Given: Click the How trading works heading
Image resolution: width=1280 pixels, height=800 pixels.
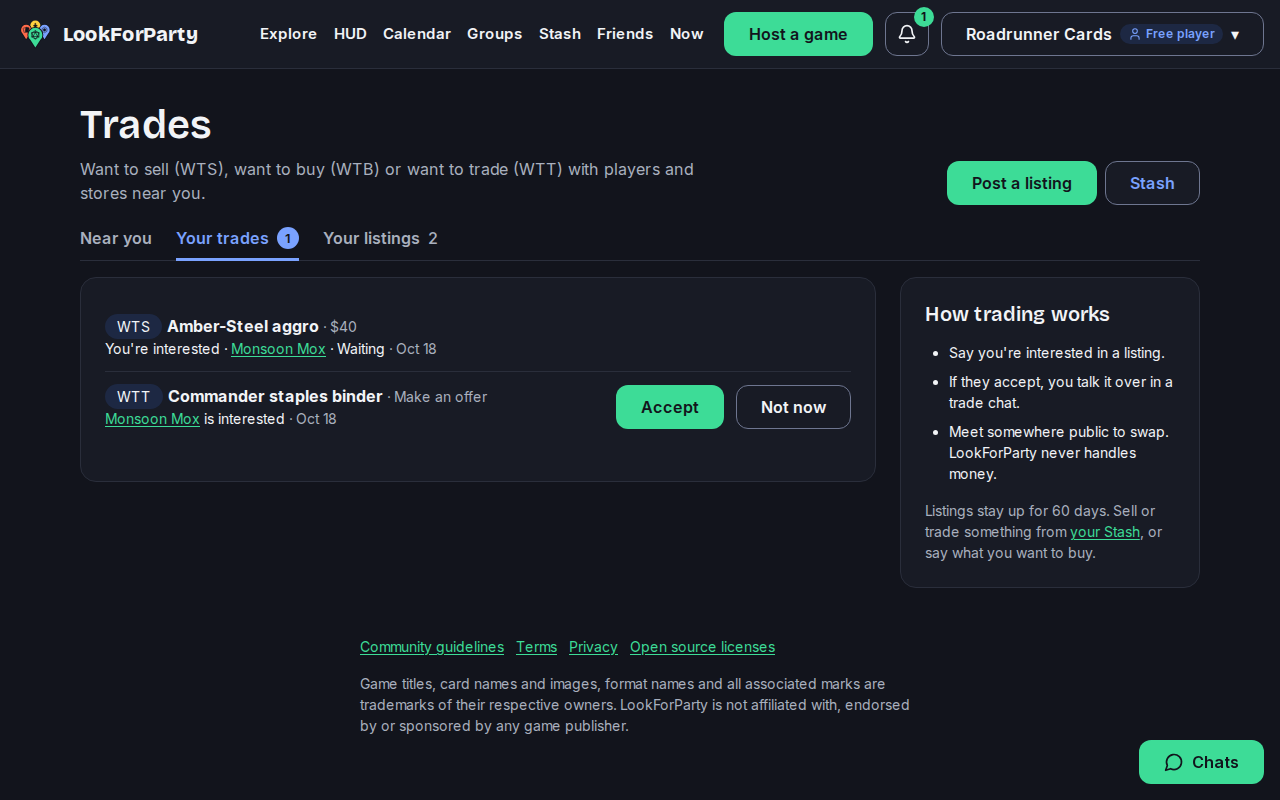Looking at the screenshot, I should [x=1017, y=314].
